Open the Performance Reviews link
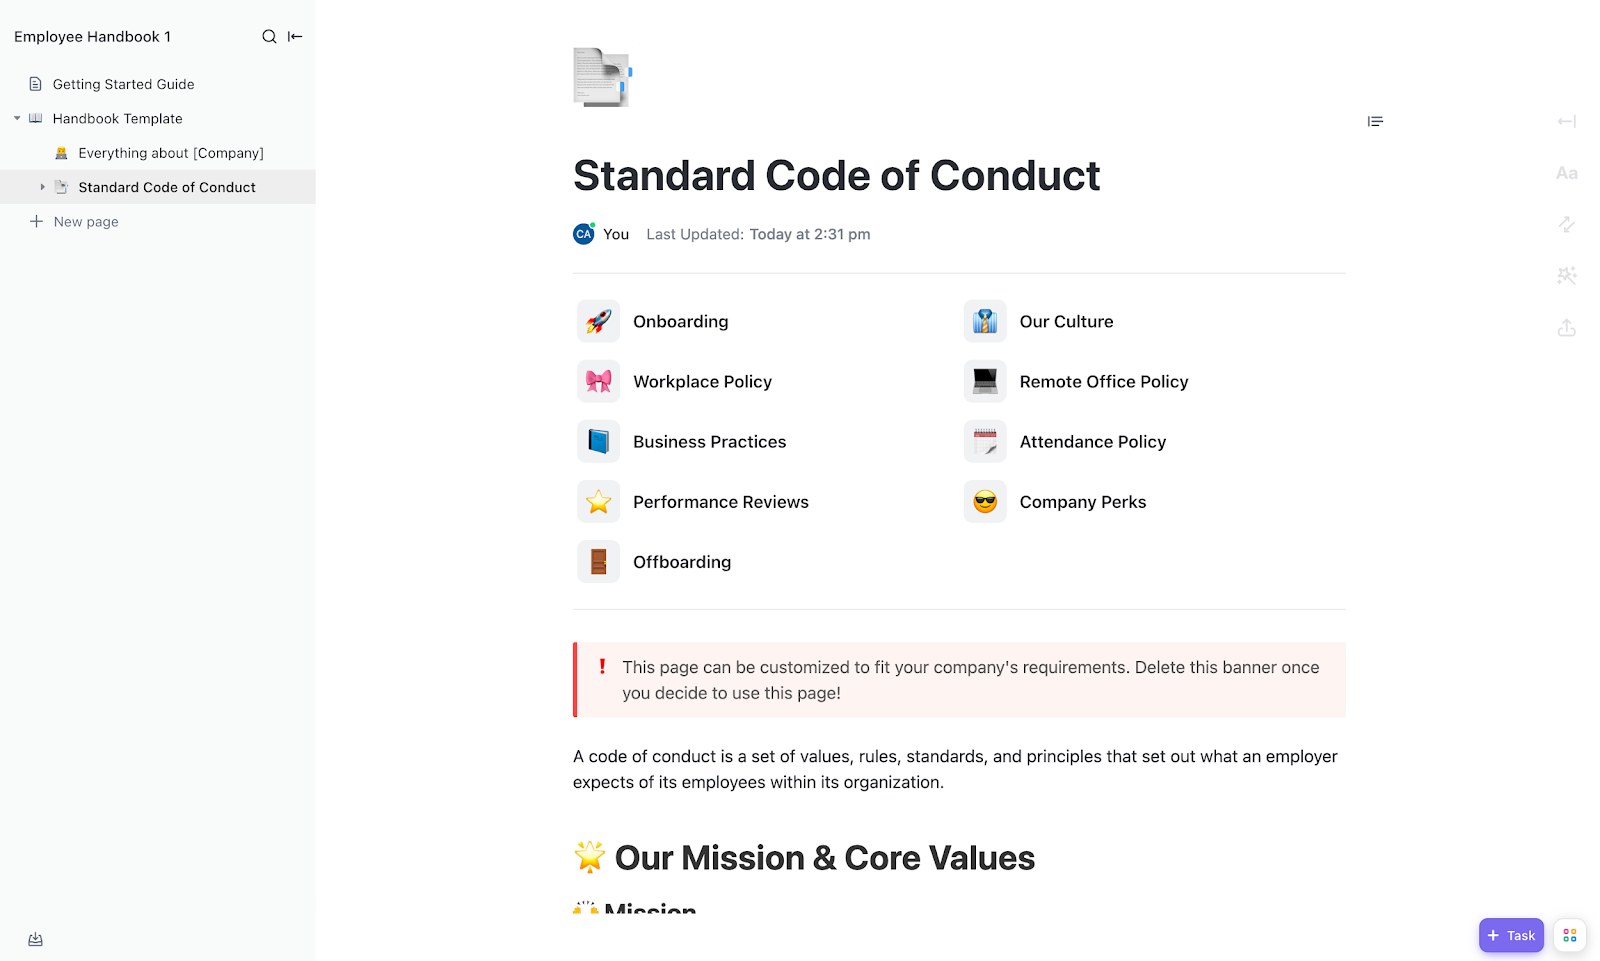Viewport: 1600px width, 961px height. click(720, 502)
